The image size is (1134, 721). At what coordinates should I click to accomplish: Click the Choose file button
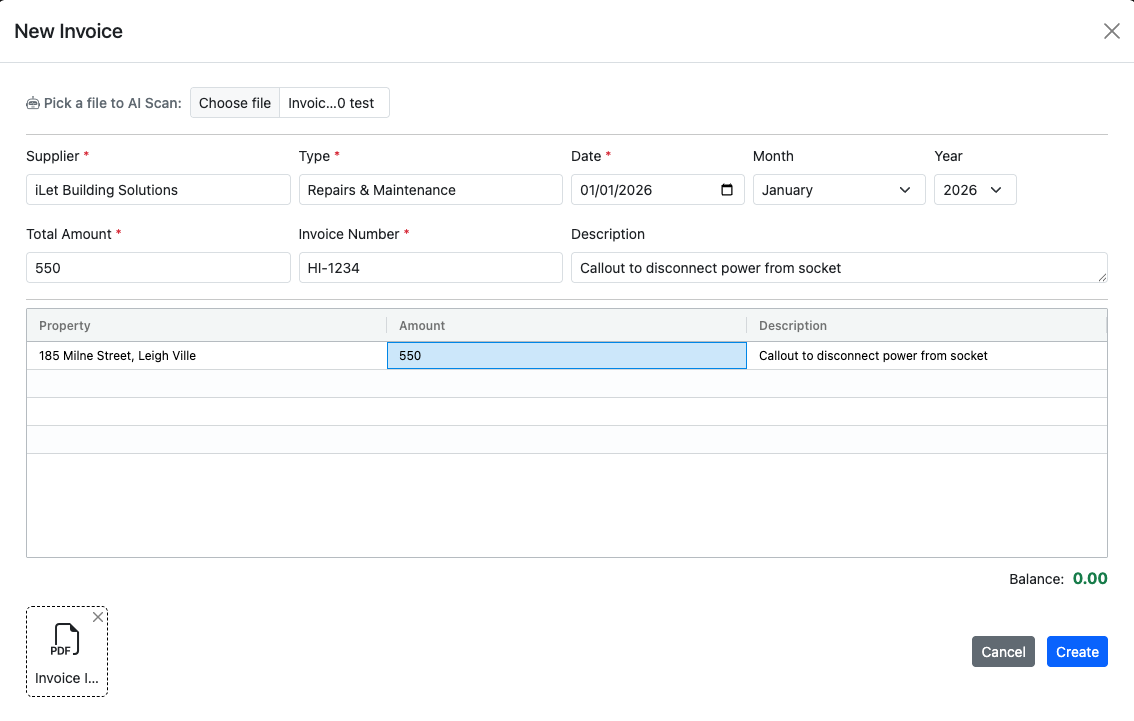point(234,102)
